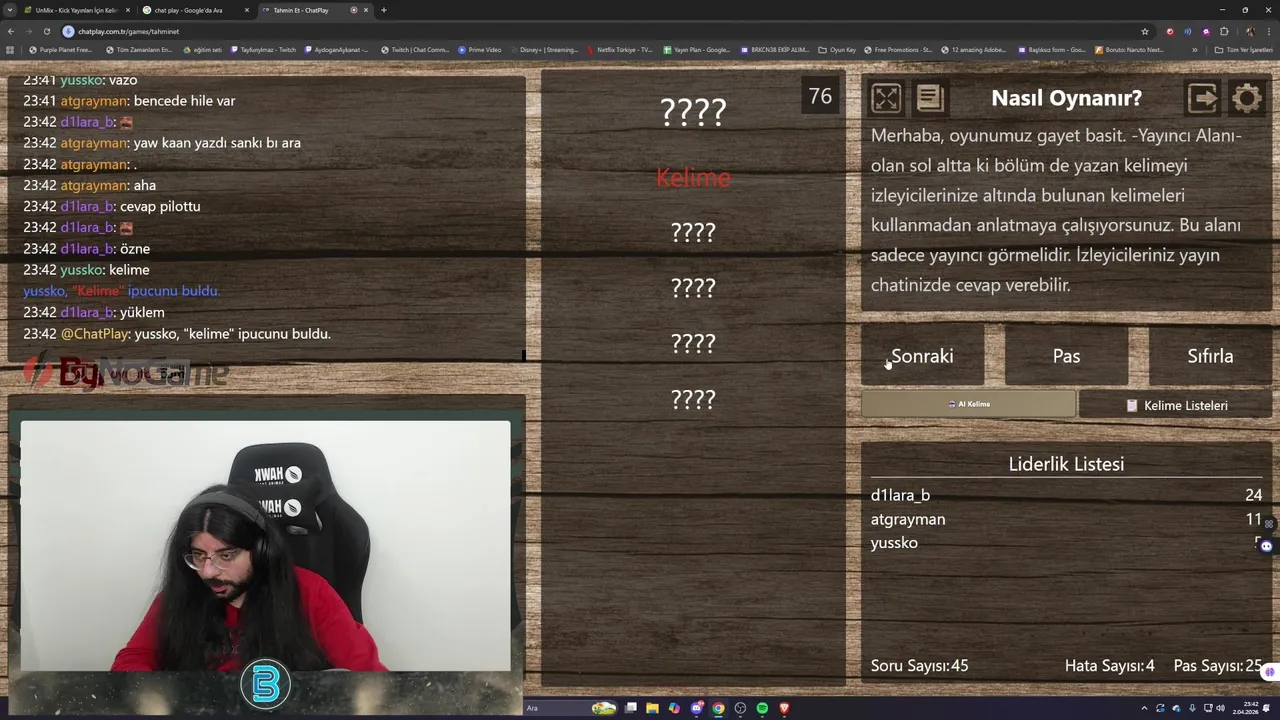This screenshot has height=720, width=1280.
Task: Click the Windows taskbar search box
Action: (570, 708)
